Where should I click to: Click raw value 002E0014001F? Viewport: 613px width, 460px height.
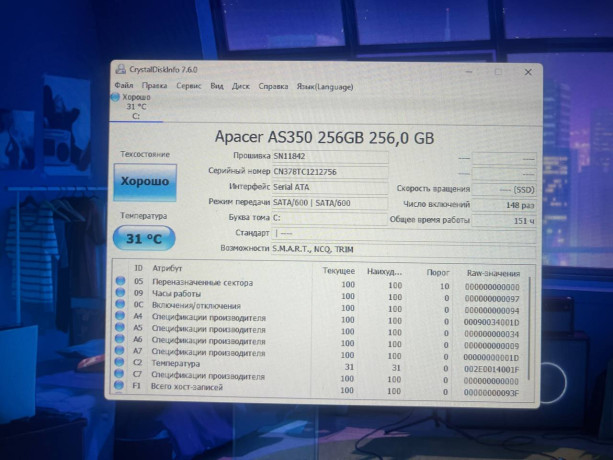click(491, 369)
